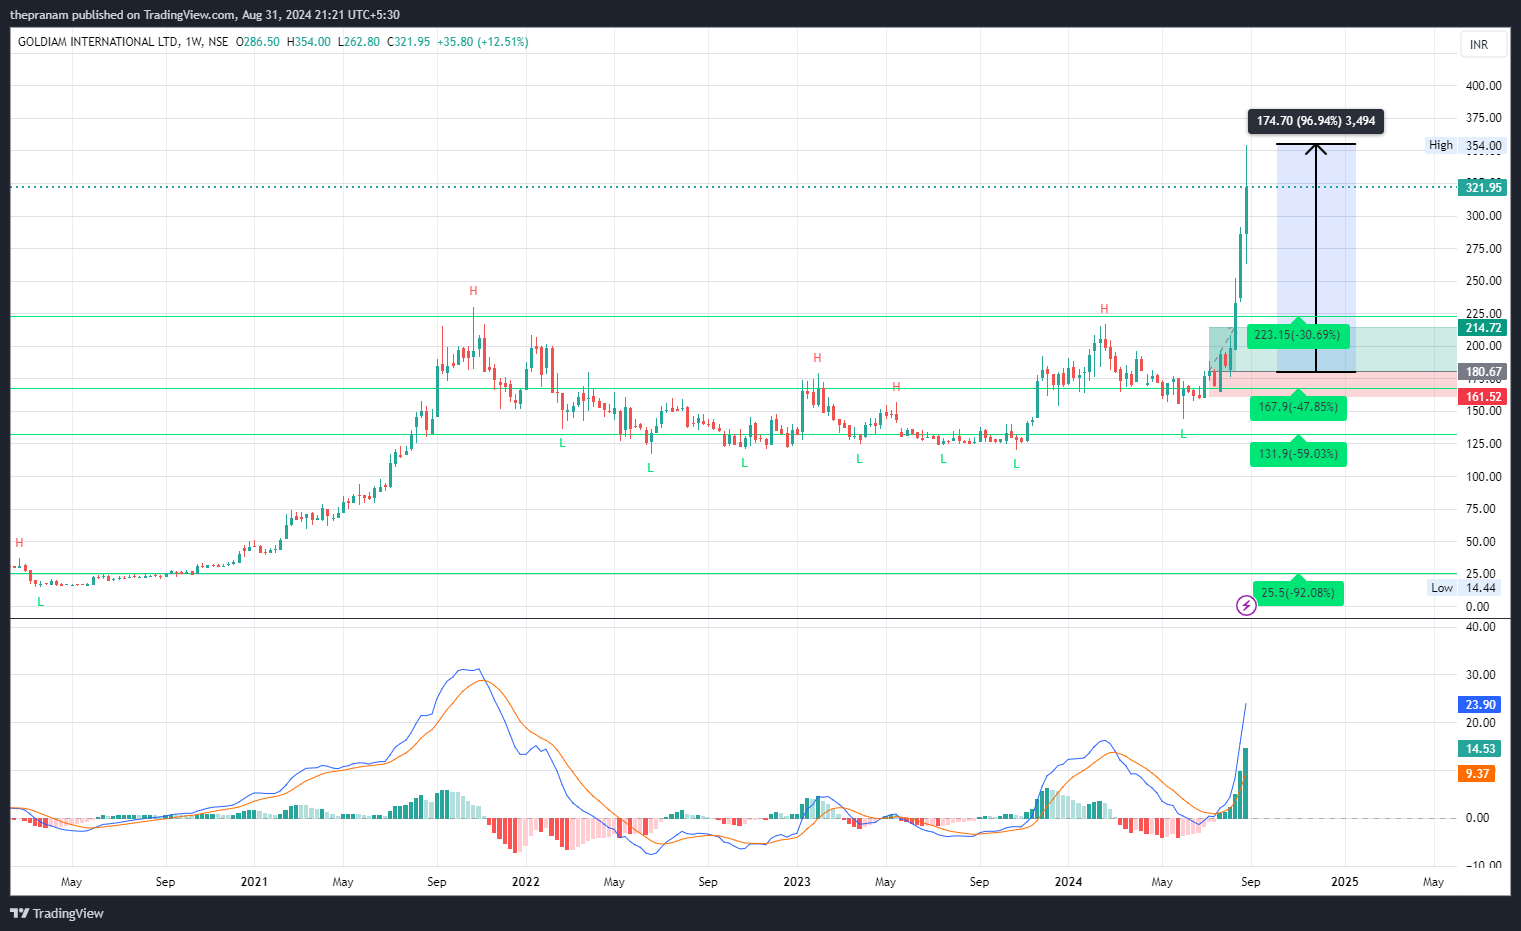Click the low value L262.80 in header
The image size is (1521, 931).
click(x=358, y=42)
